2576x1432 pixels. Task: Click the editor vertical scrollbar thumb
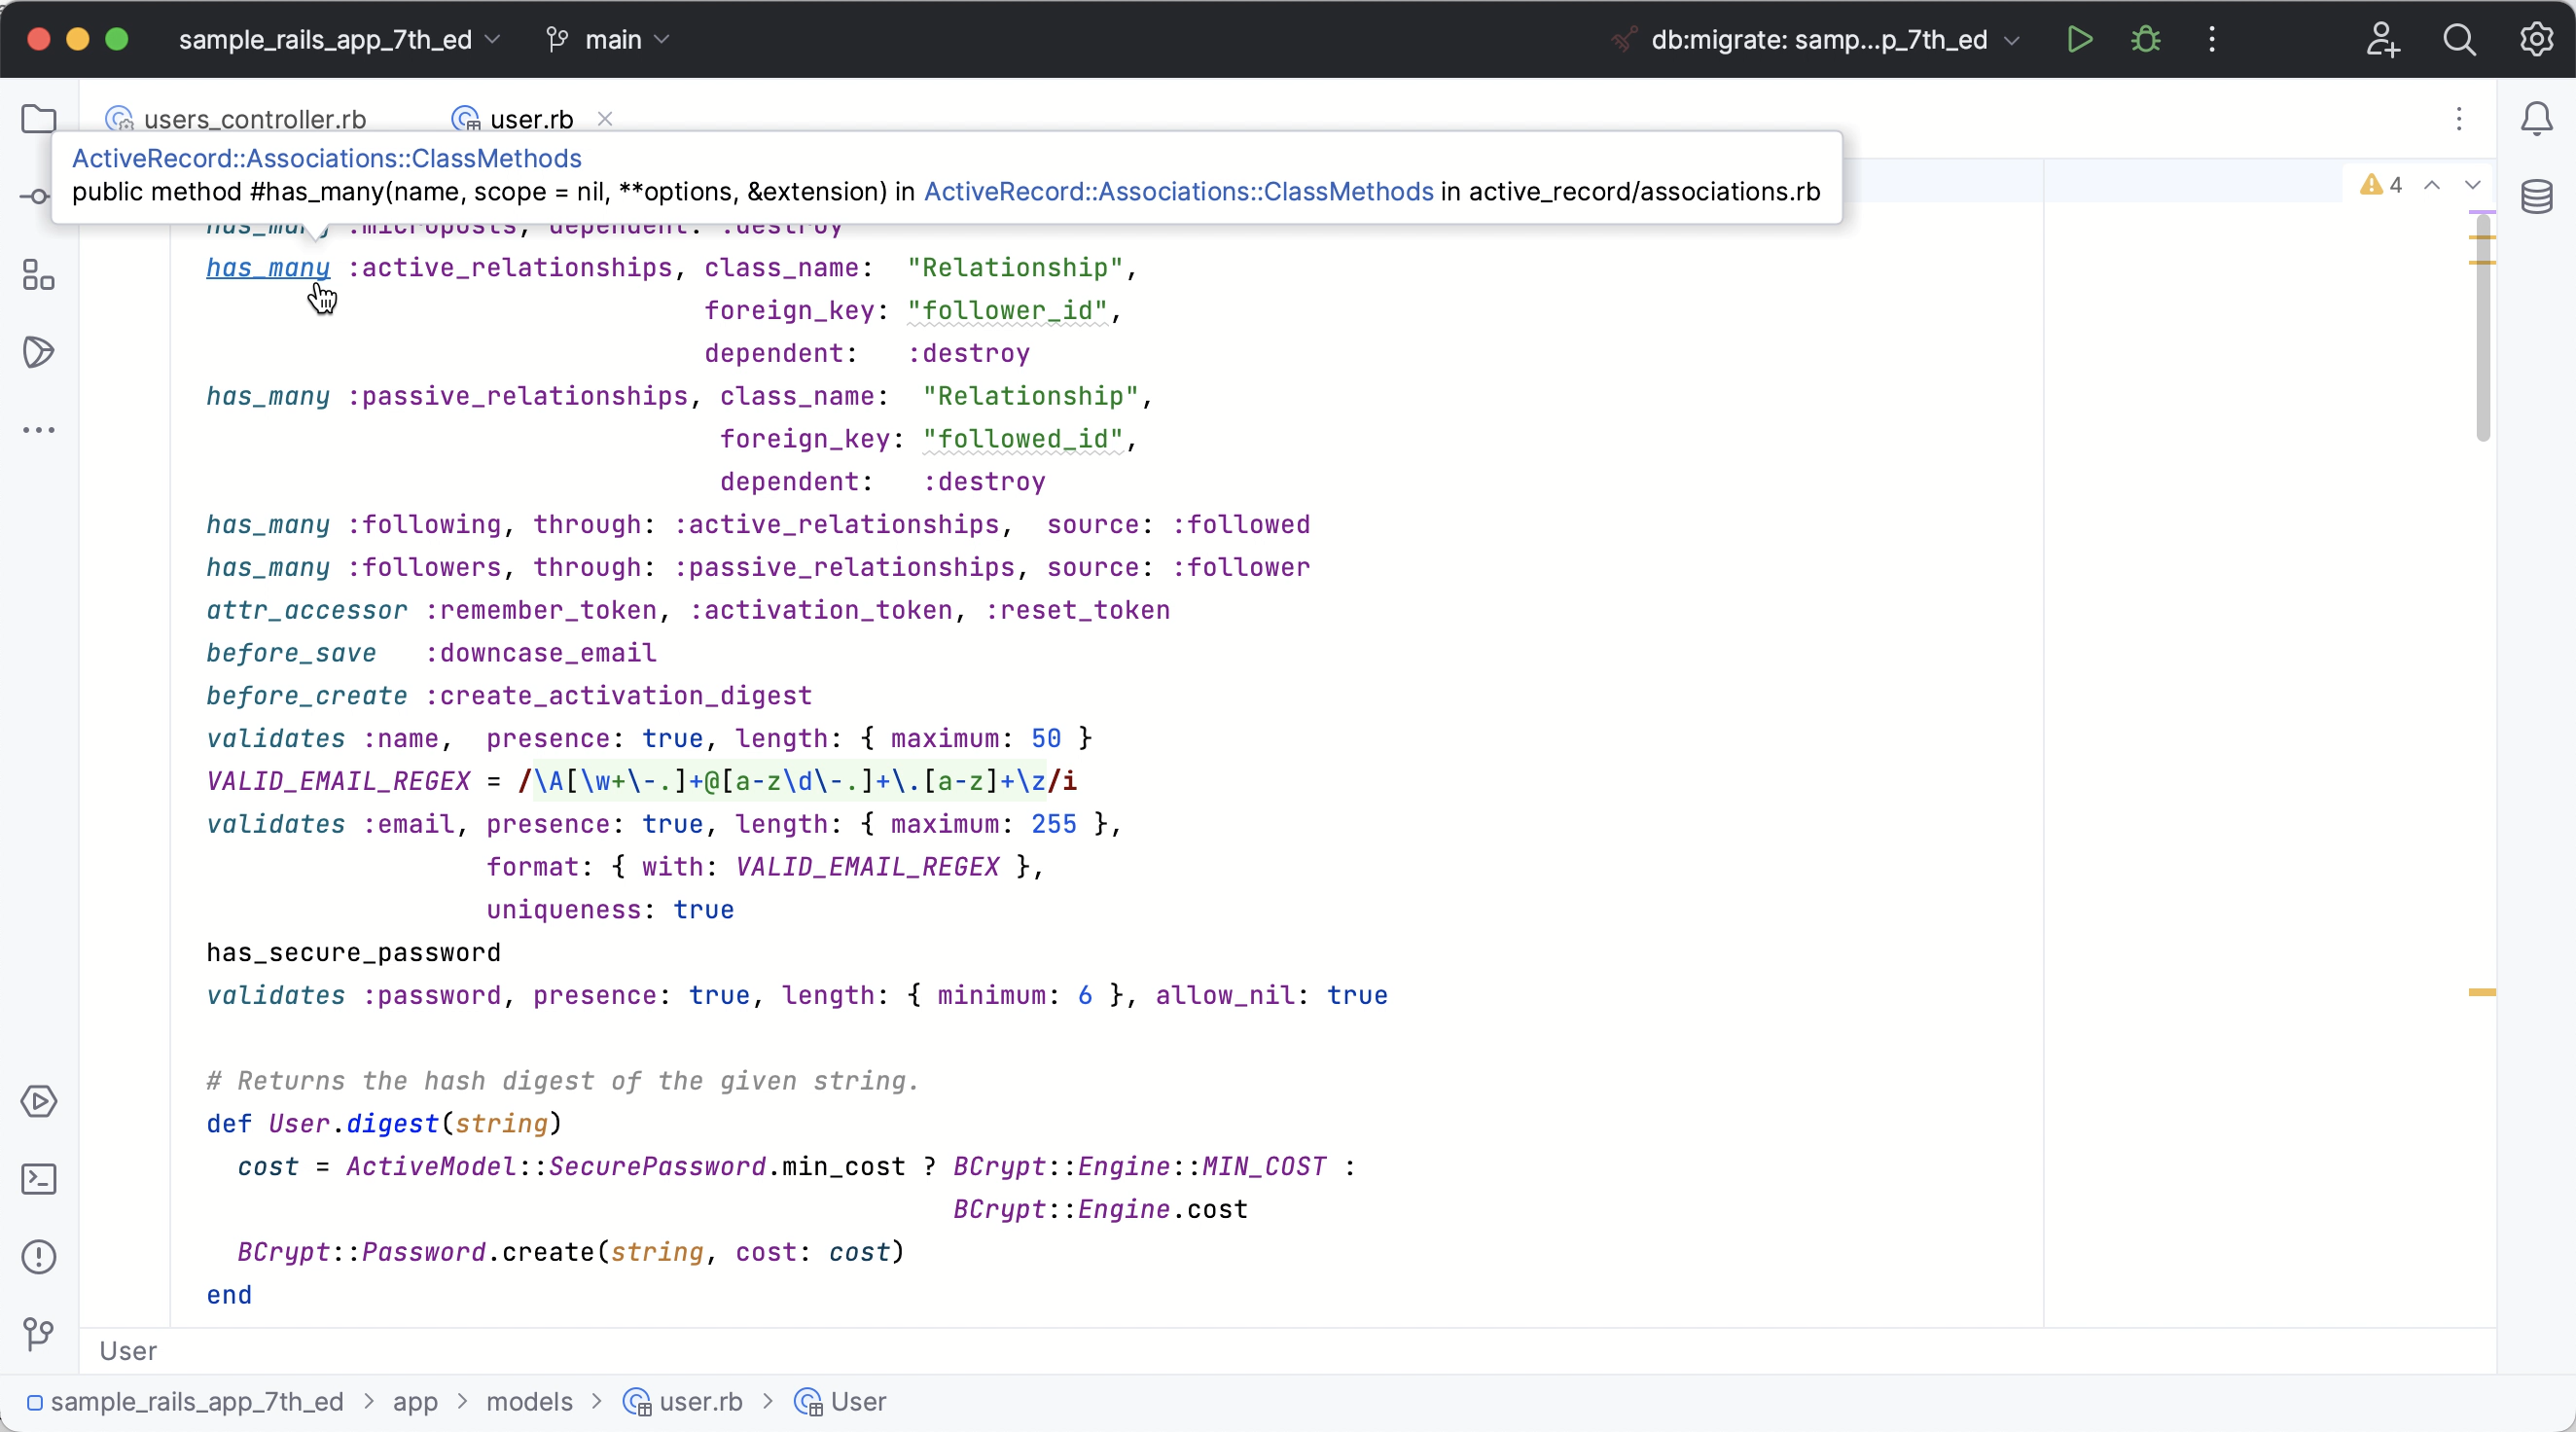2482,330
